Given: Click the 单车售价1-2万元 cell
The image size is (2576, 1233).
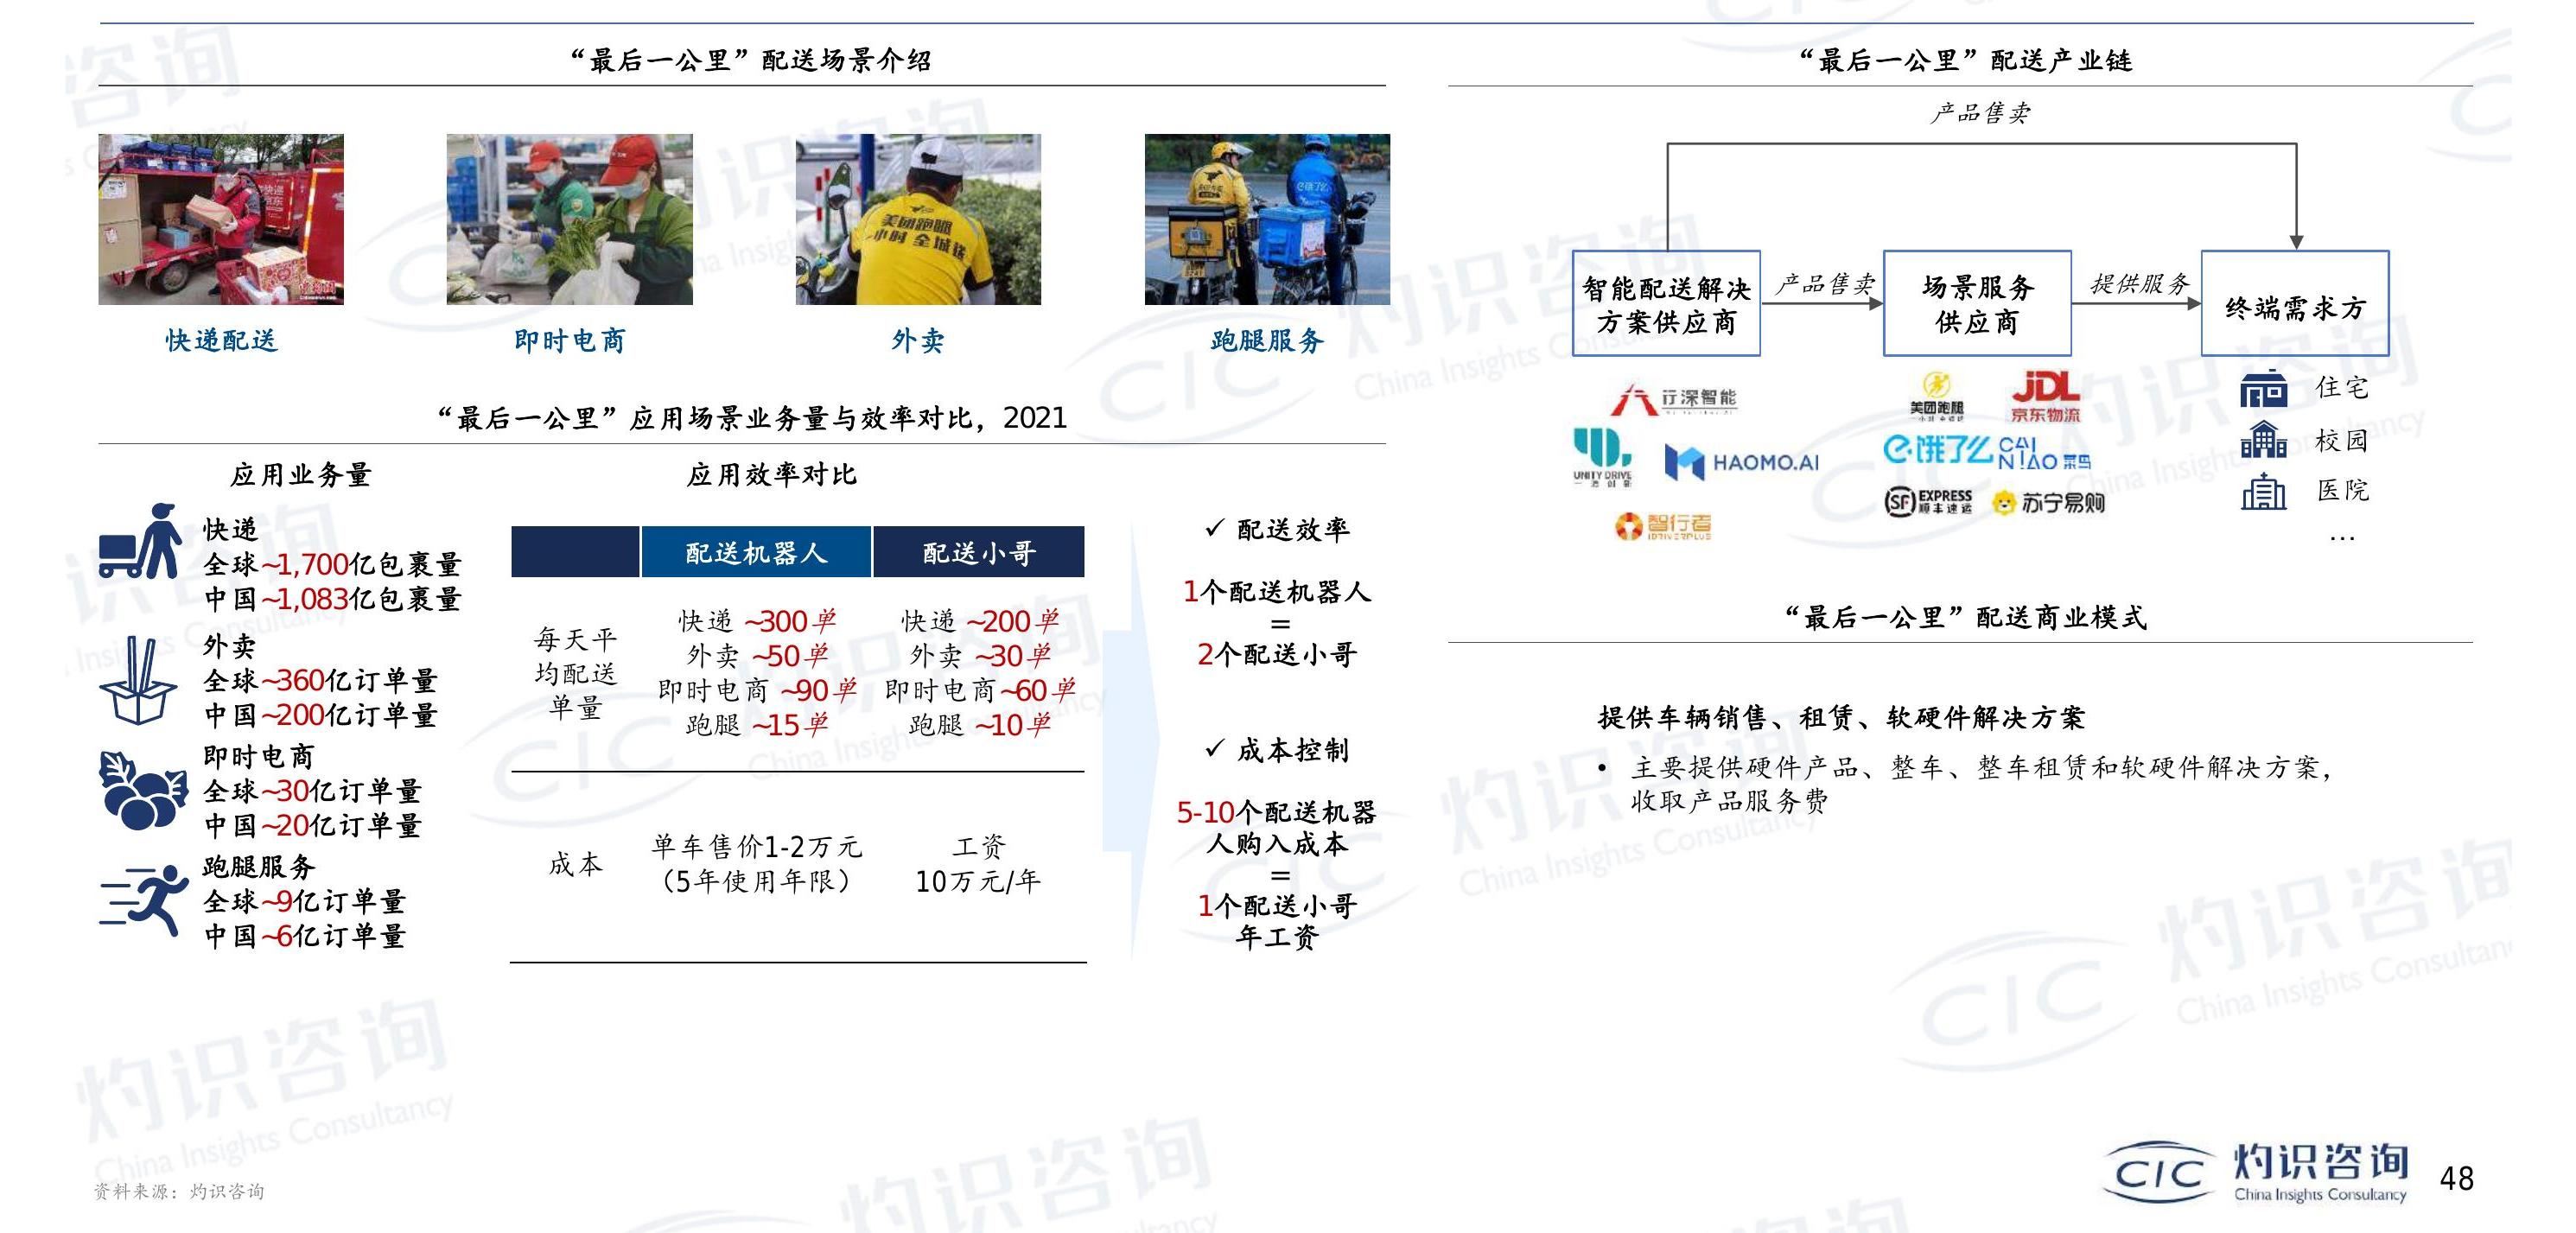Looking at the screenshot, I should tap(756, 864).
